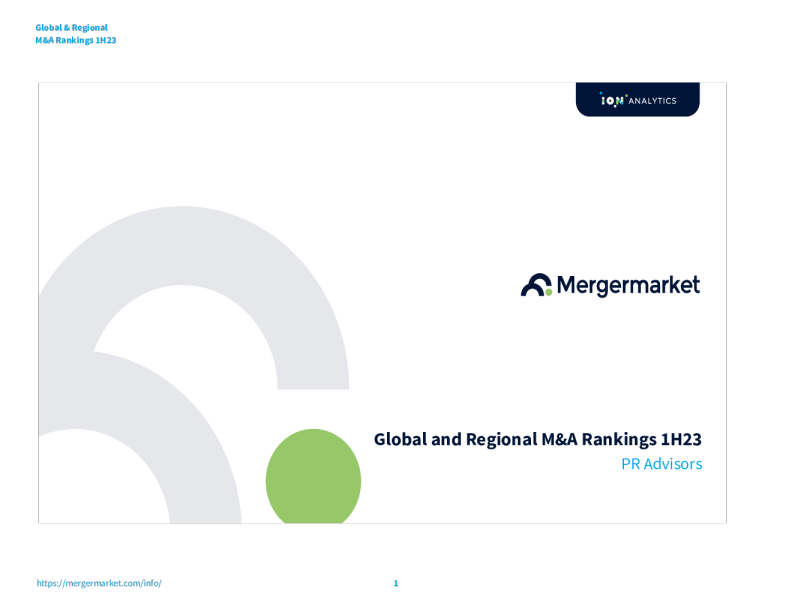Viewport: 792px width, 612px height.
Task: Select the green circle graphic
Action: click(313, 478)
